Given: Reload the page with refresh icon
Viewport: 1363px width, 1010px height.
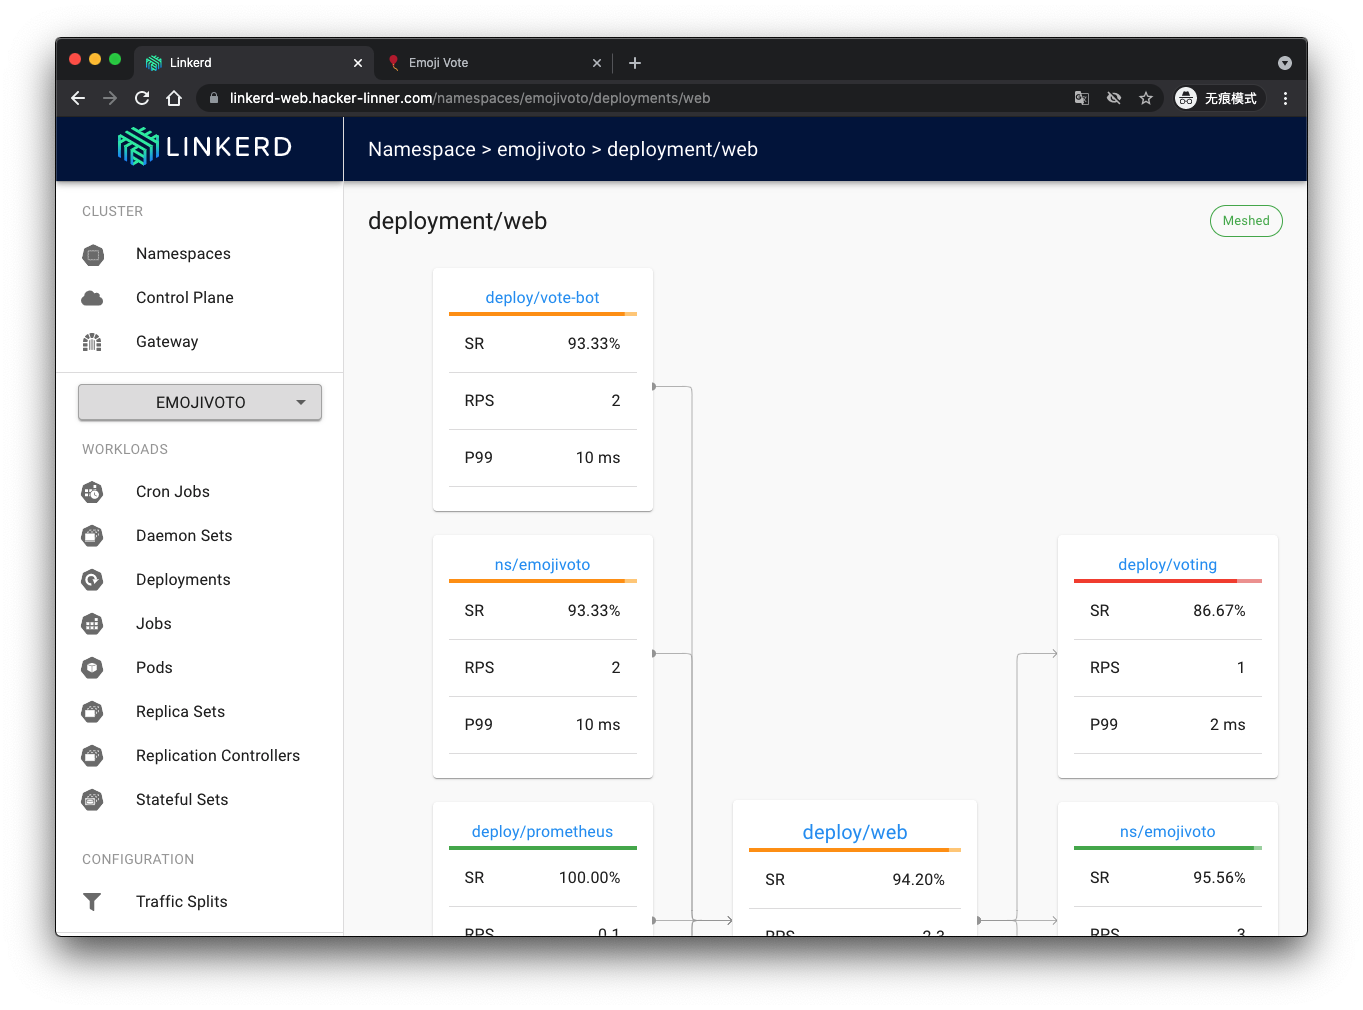Looking at the screenshot, I should pos(142,98).
